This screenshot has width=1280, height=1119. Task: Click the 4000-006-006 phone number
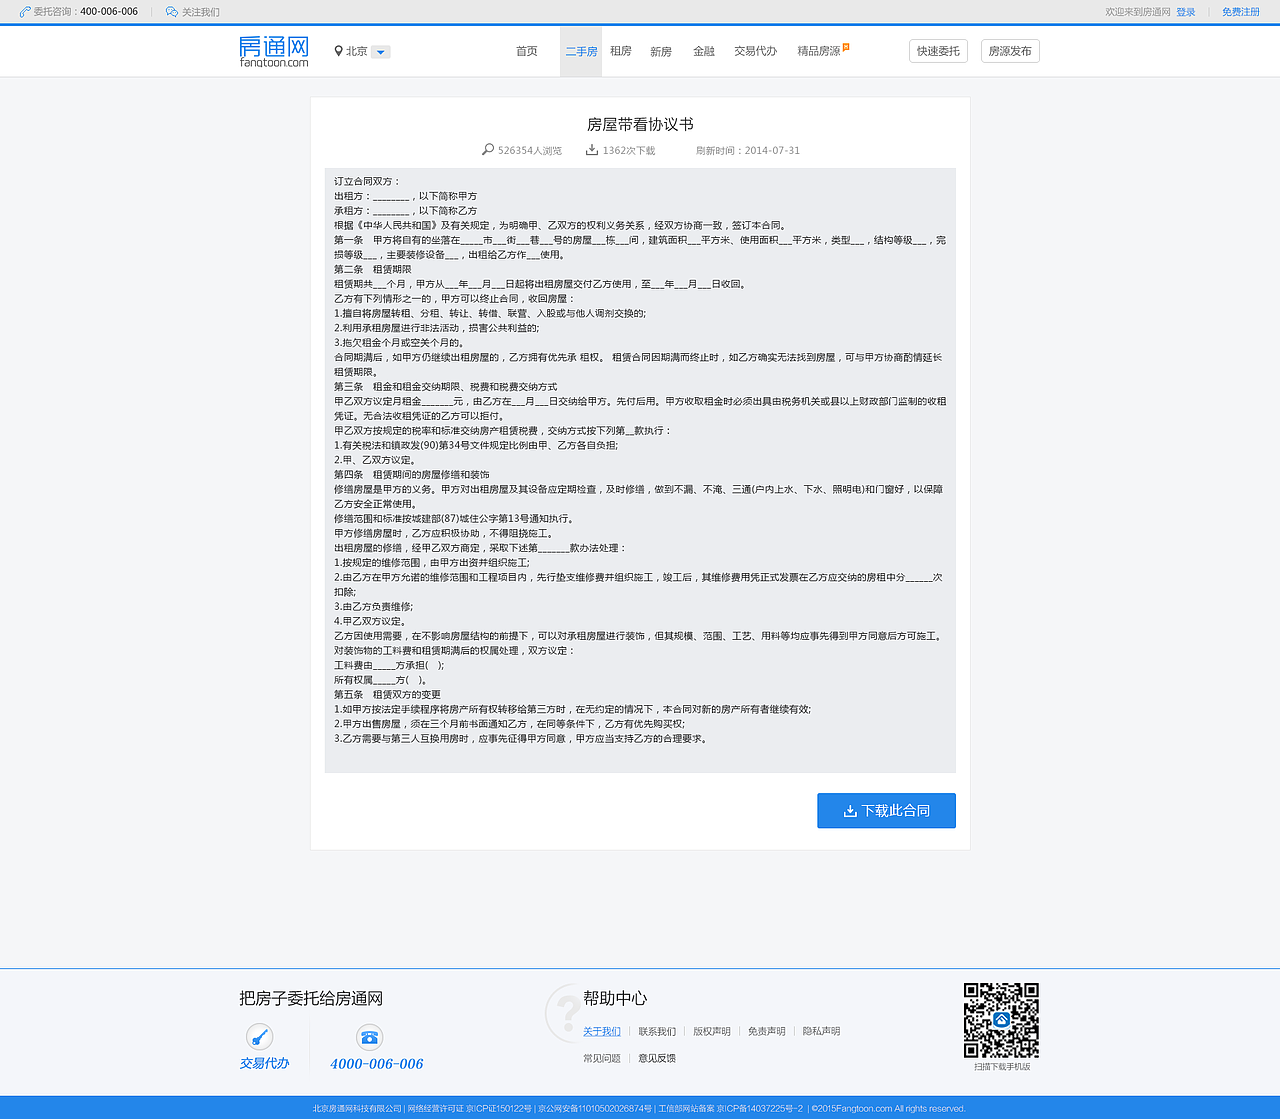pyautogui.click(x=377, y=1064)
